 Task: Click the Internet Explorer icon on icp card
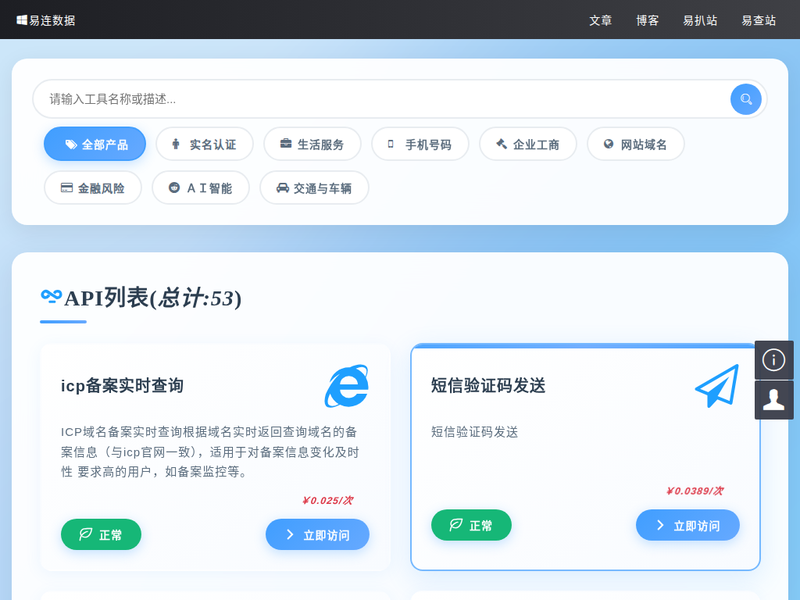pos(346,386)
